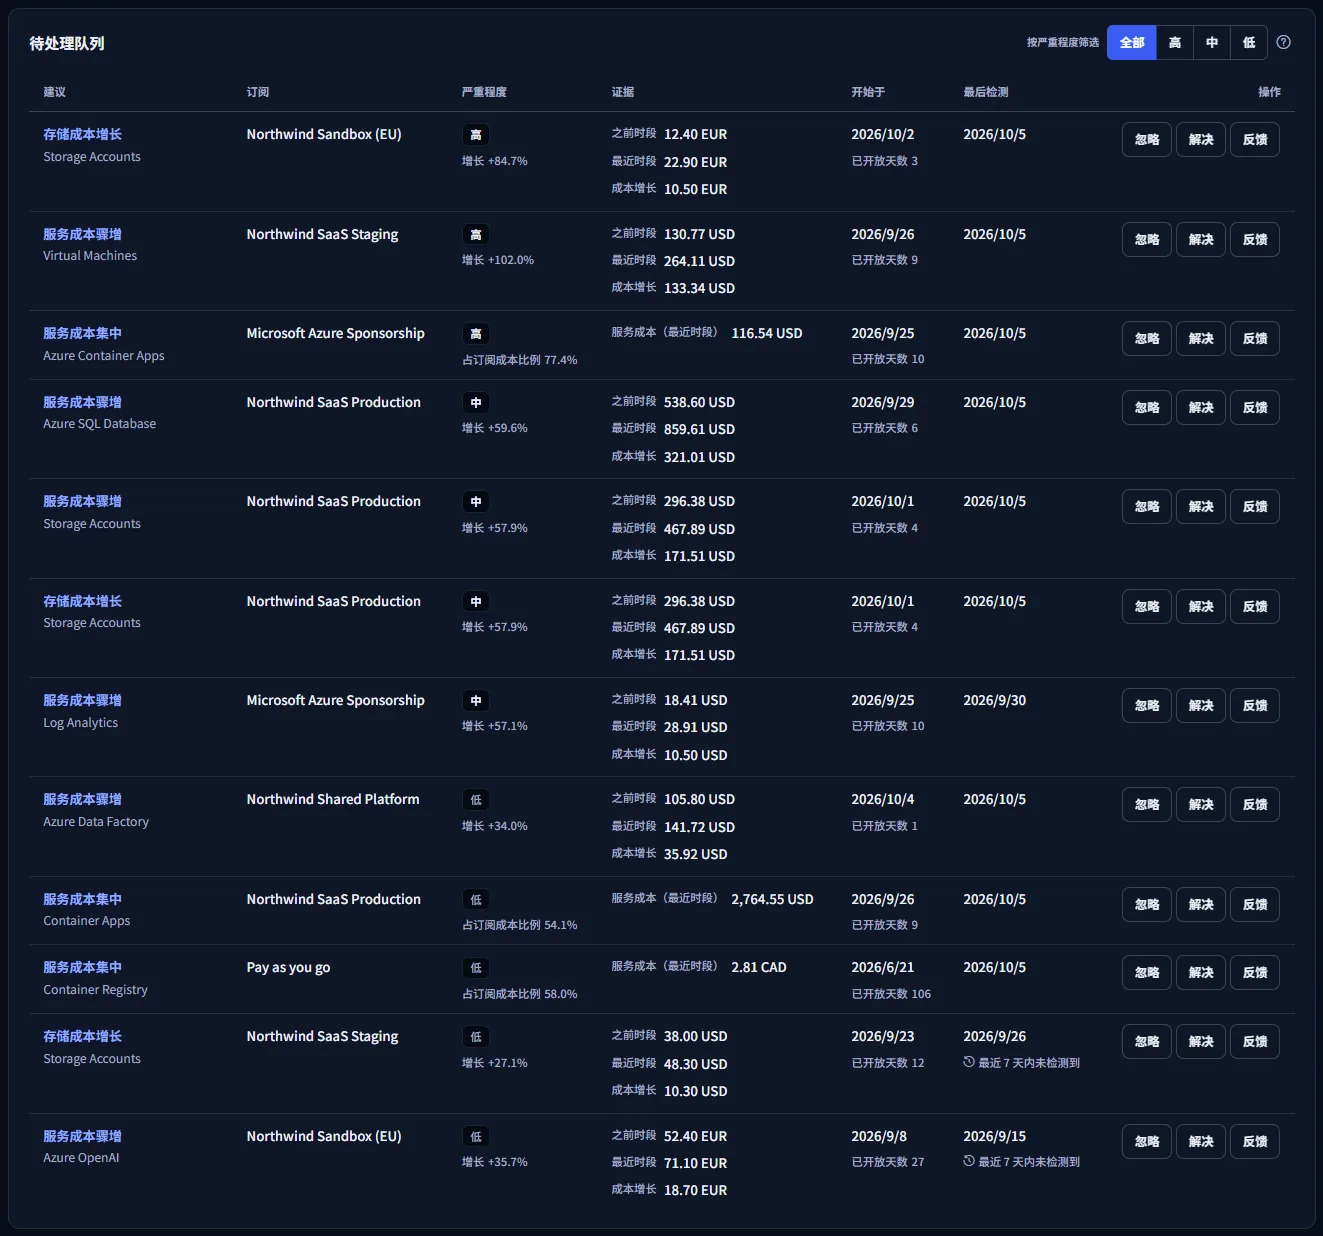The width and height of the screenshot is (1323, 1236).
Task: Select the 增长 +102.0% text
Action: (x=498, y=260)
